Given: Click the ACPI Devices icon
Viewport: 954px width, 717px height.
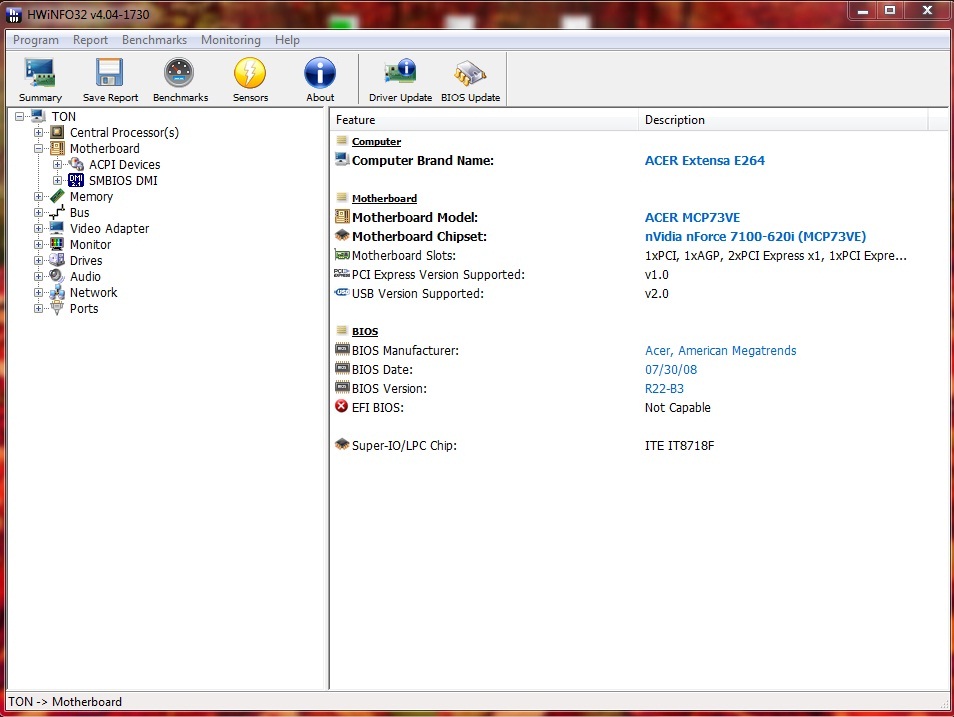Looking at the screenshot, I should pos(76,164).
